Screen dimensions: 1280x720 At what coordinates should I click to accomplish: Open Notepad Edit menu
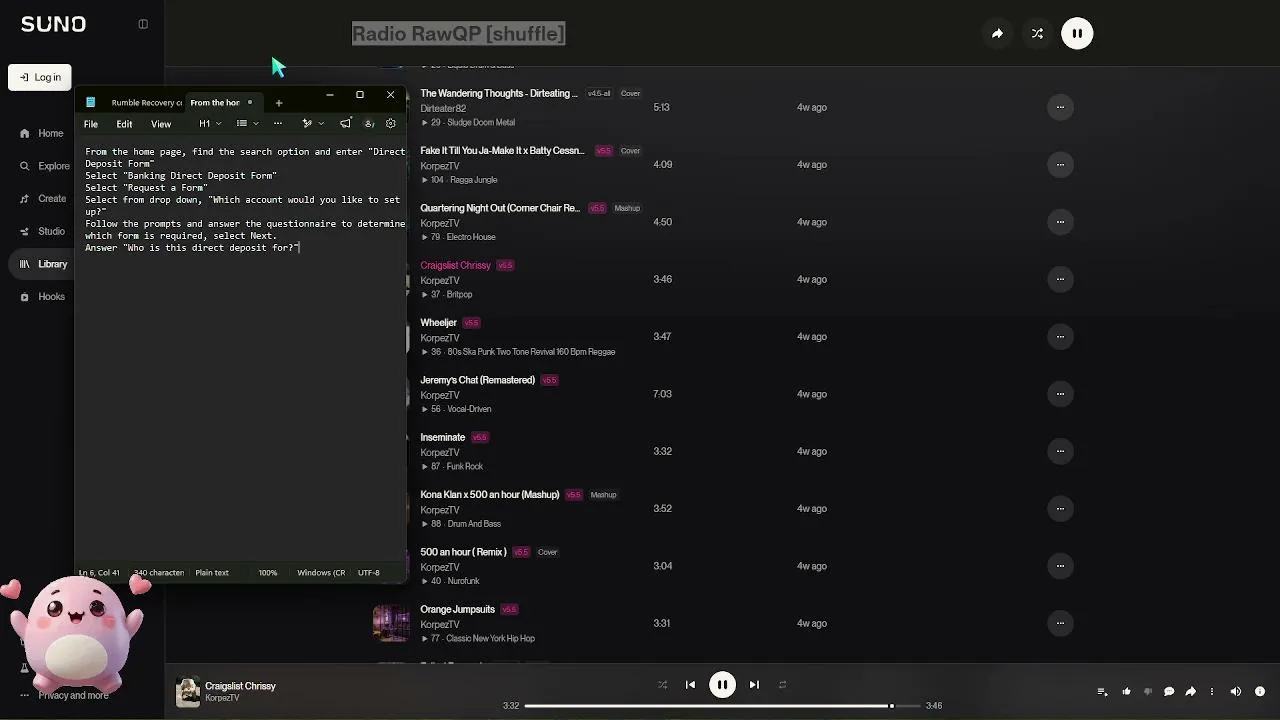click(x=124, y=124)
